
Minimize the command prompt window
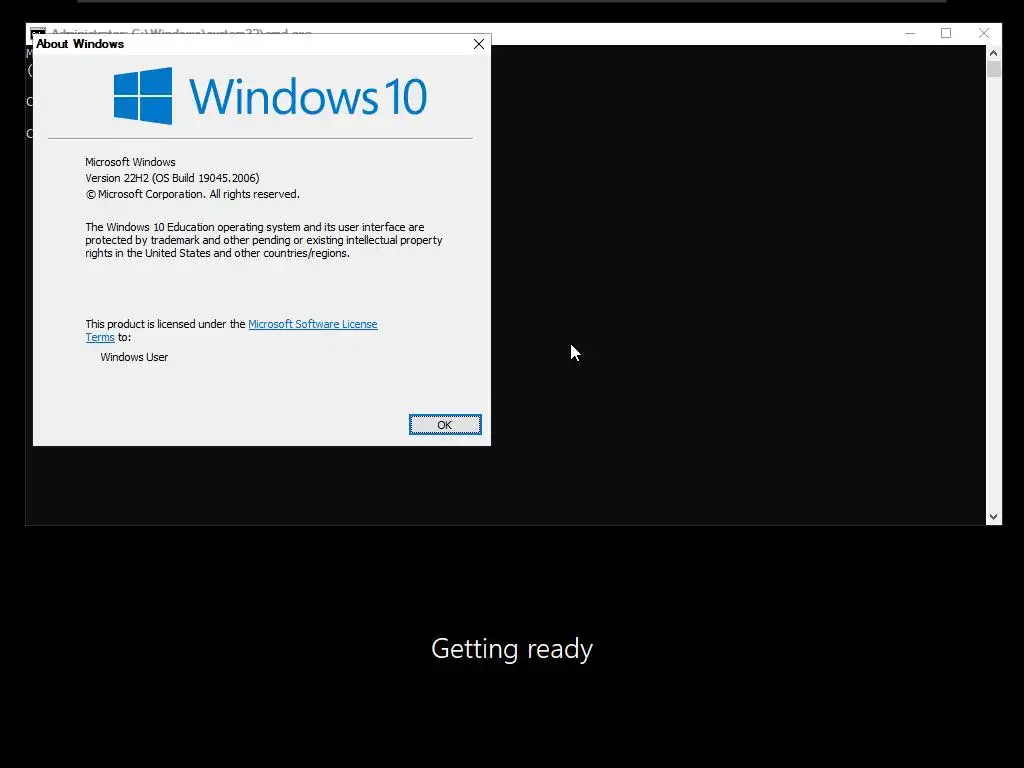pos(910,33)
